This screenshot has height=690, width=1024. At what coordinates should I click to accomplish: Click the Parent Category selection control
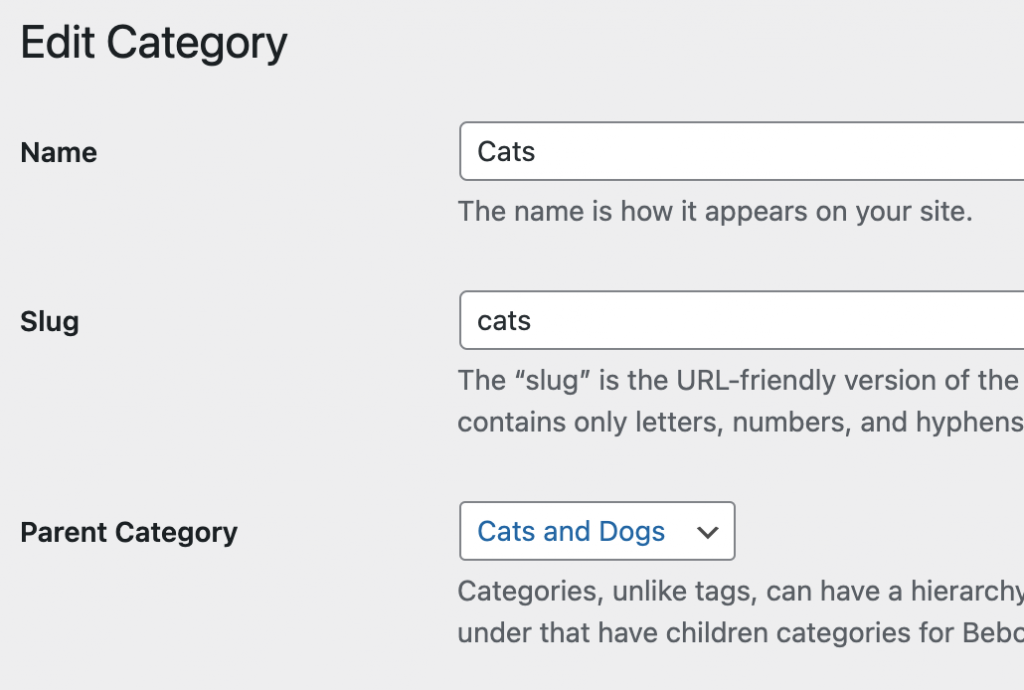596,531
